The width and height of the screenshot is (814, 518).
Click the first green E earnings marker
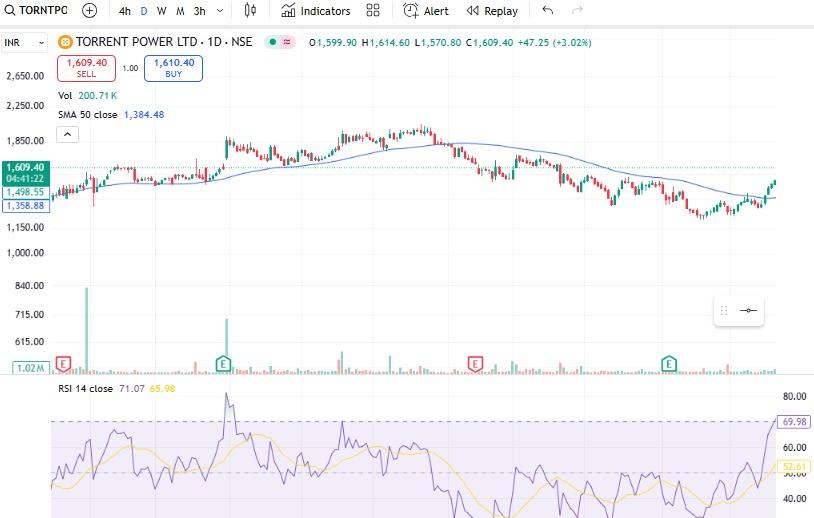[223, 363]
